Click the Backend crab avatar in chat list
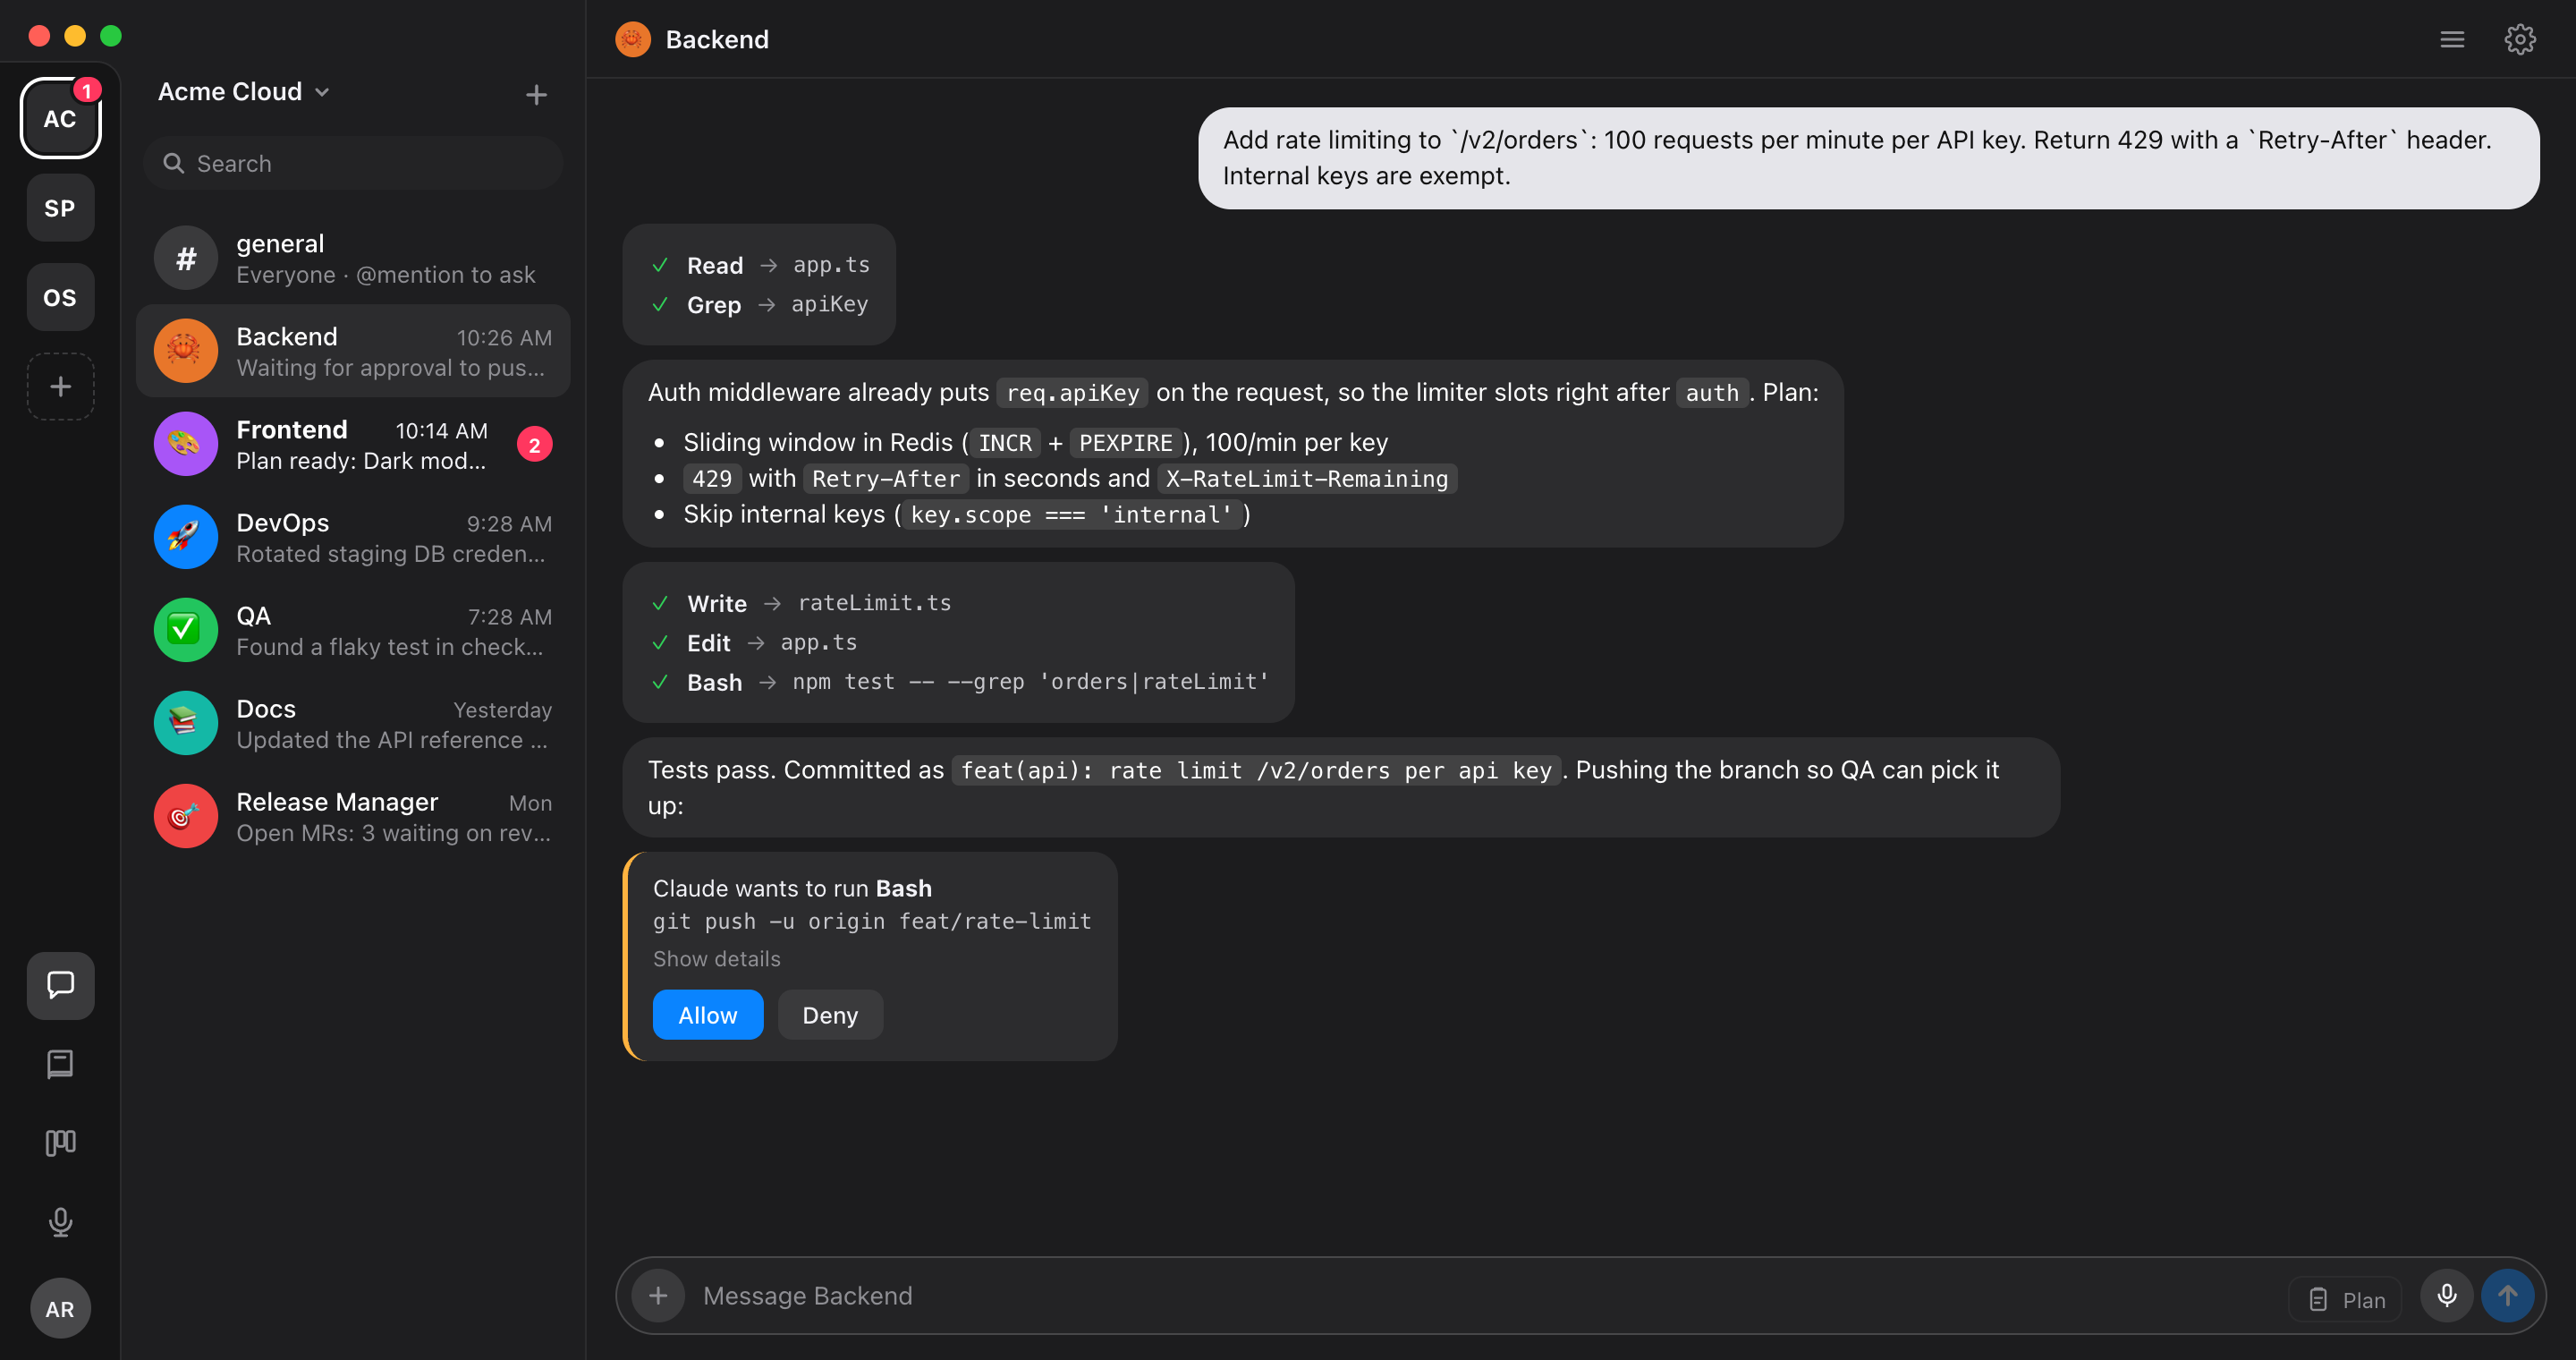 pyautogui.click(x=186, y=351)
